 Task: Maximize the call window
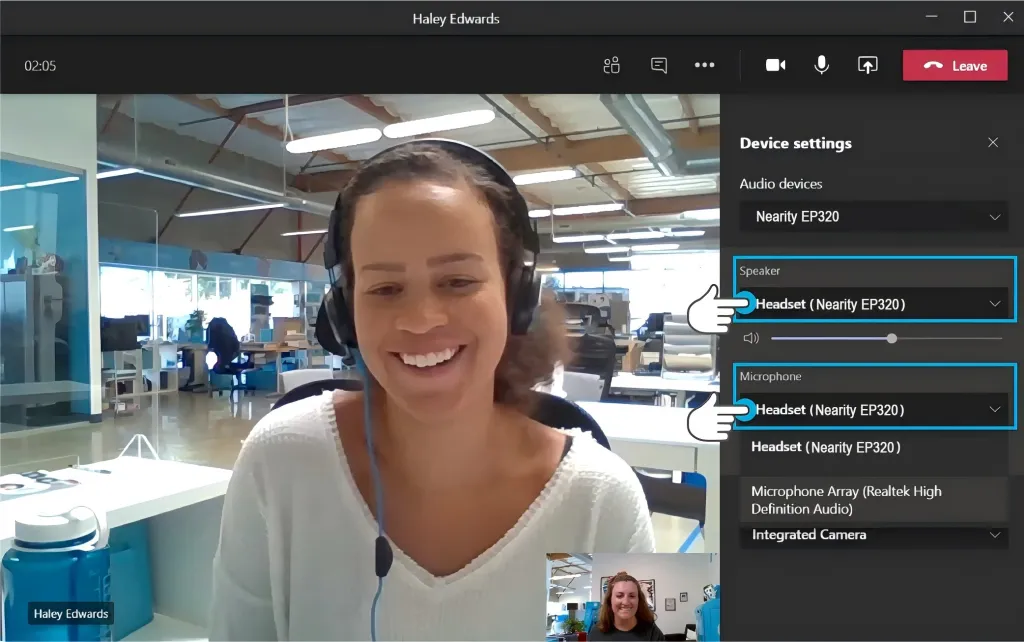point(970,17)
